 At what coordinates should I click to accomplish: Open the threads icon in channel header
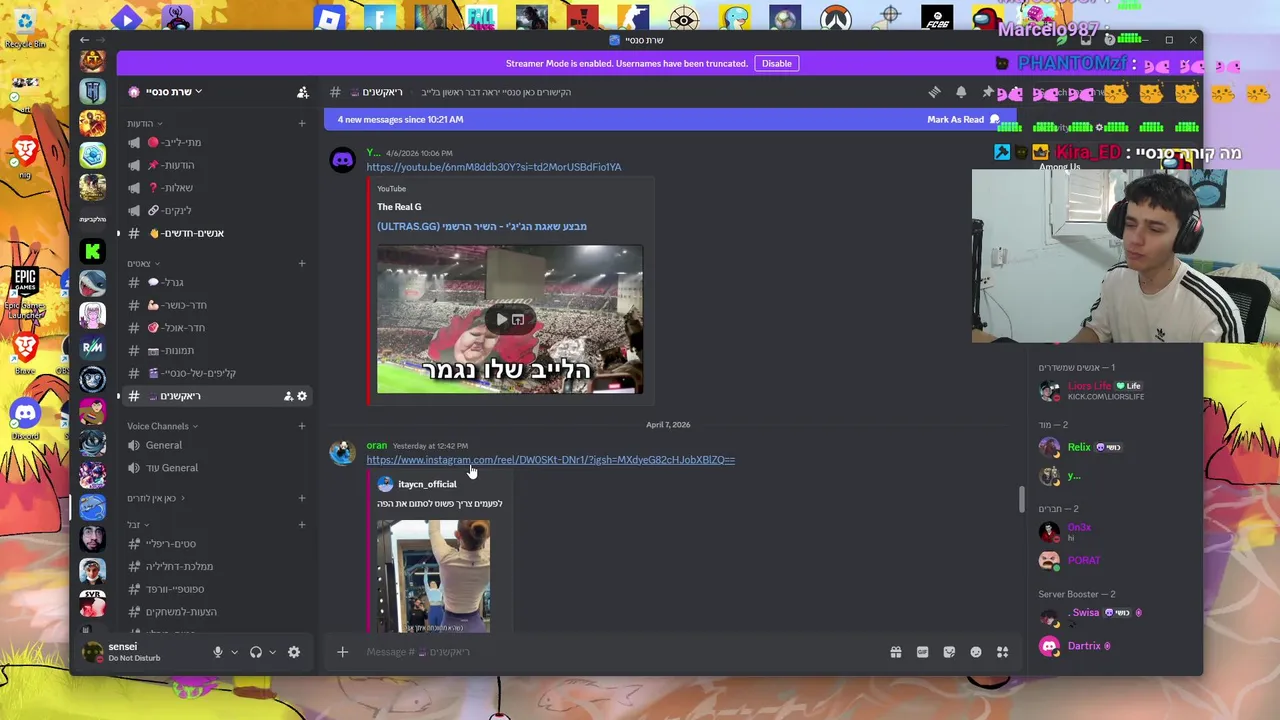pos(934,92)
